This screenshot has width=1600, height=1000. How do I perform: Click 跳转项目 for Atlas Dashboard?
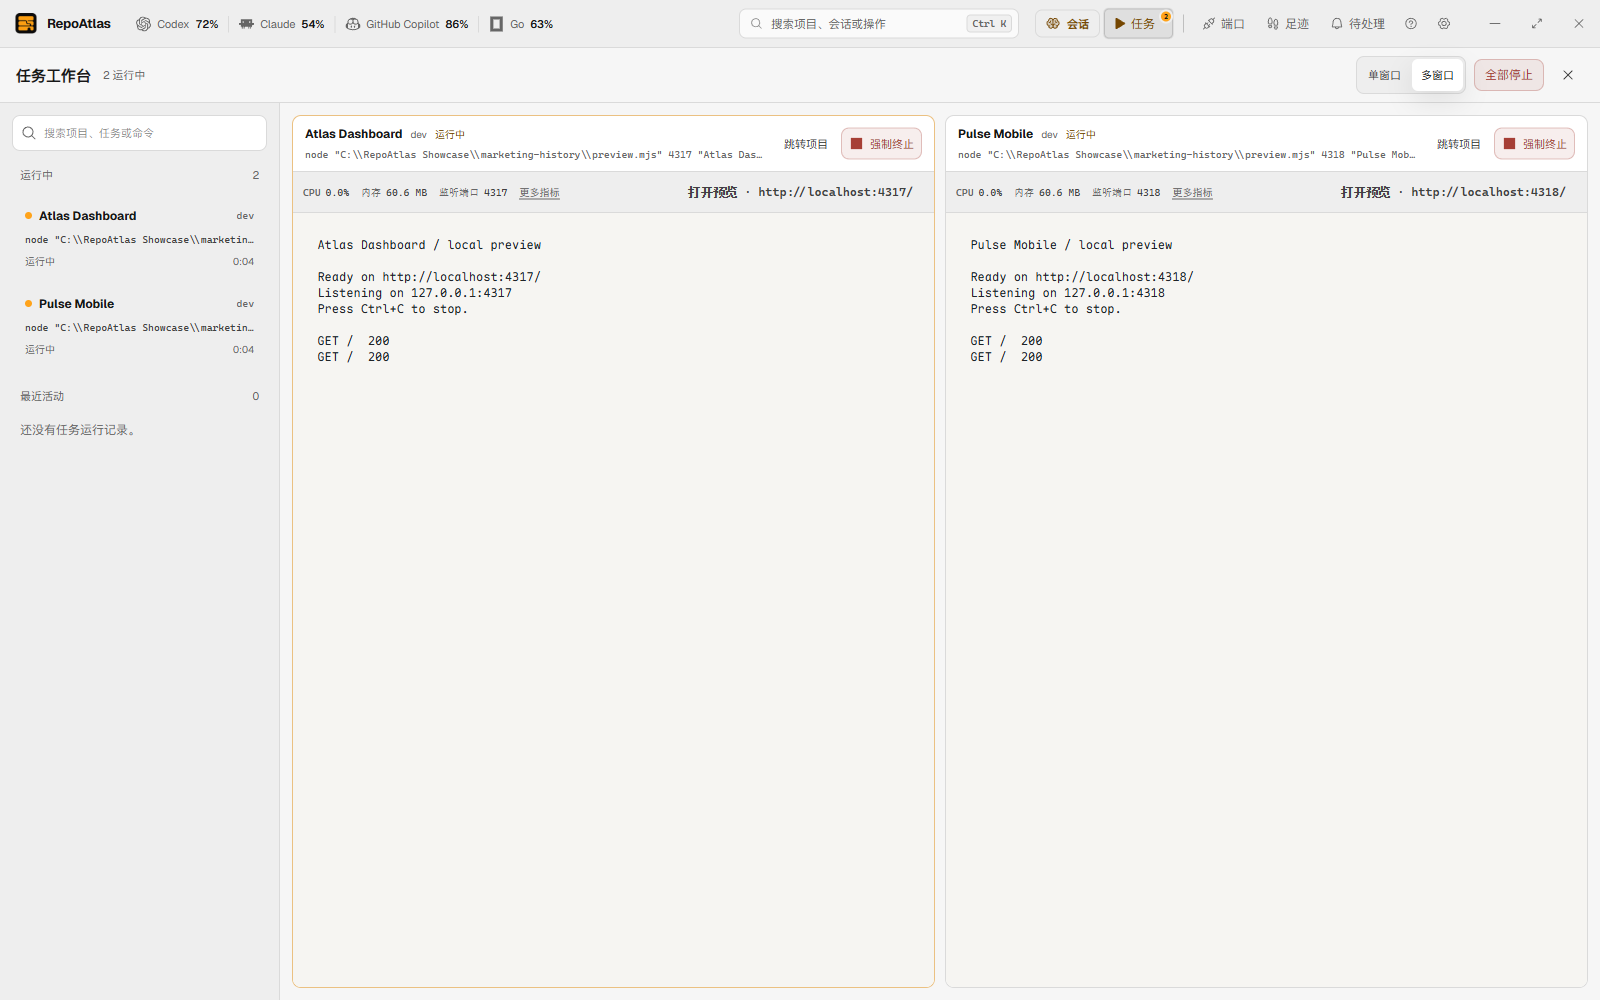pos(805,144)
